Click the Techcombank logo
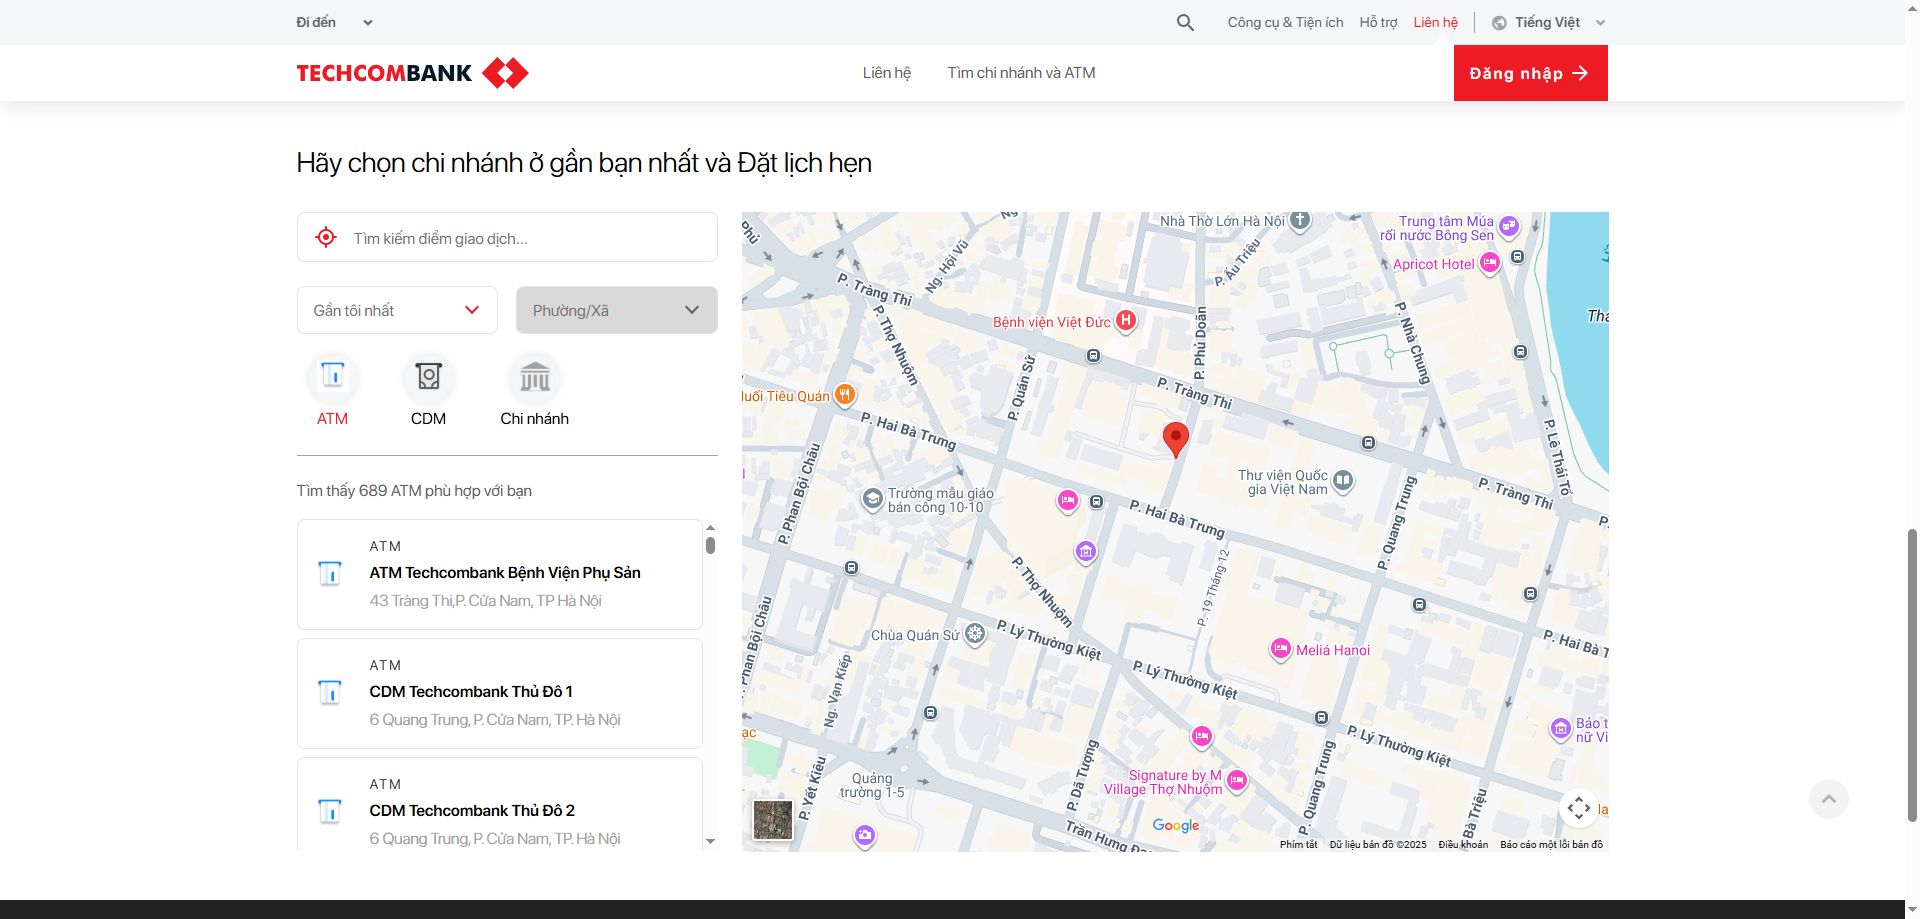Screen dimensions: 1920x919 (411, 72)
